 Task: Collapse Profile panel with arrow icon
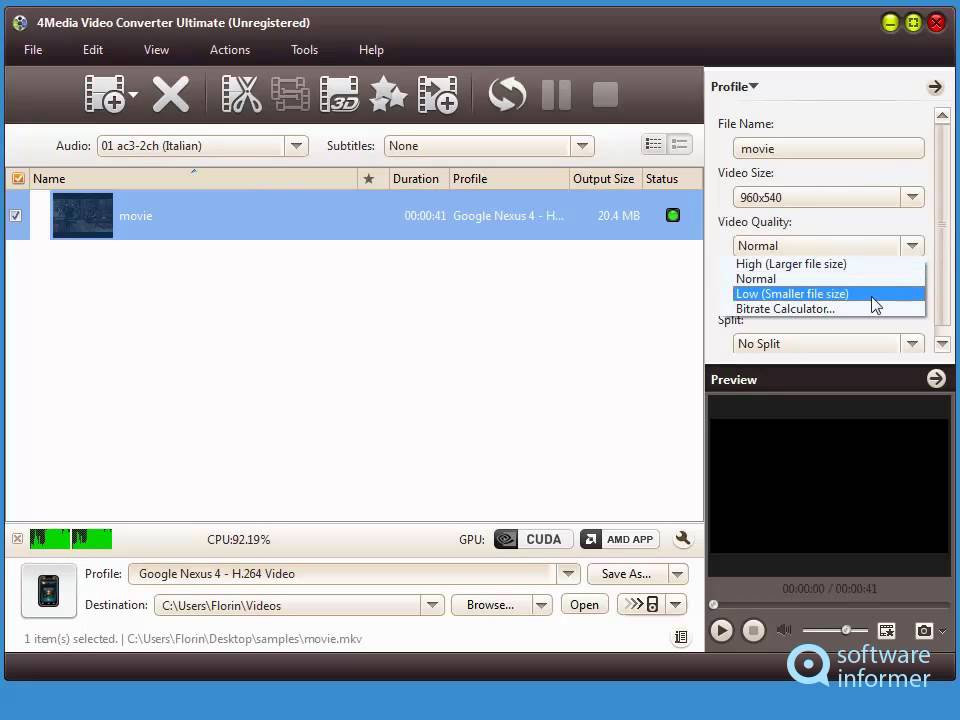point(935,87)
